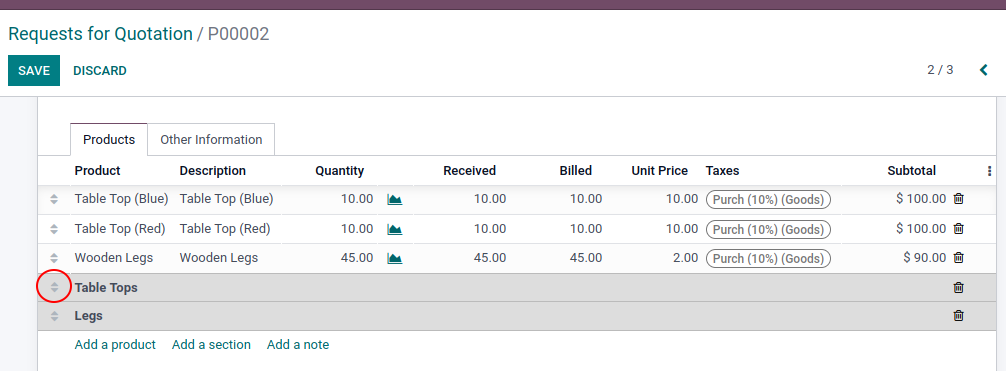Open forecast chart for Table Top (Red)
This screenshot has width=1006, height=371.
395,229
